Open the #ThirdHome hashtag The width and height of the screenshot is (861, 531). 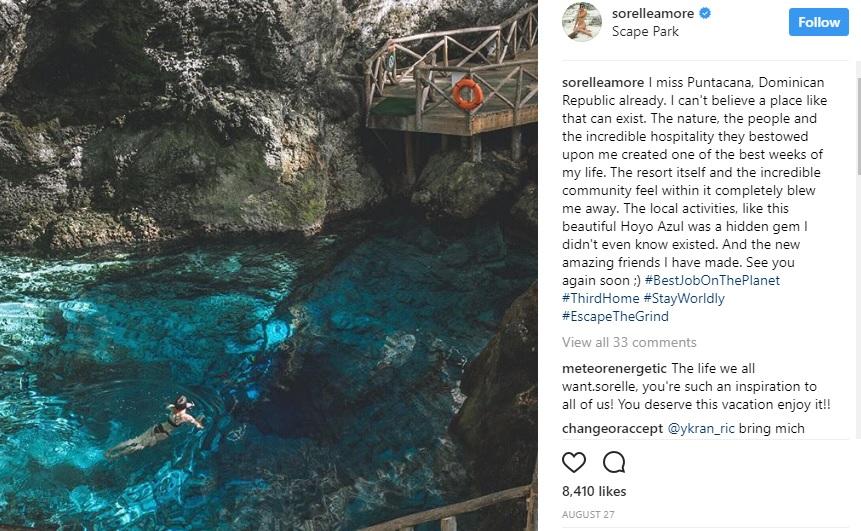click(600, 298)
